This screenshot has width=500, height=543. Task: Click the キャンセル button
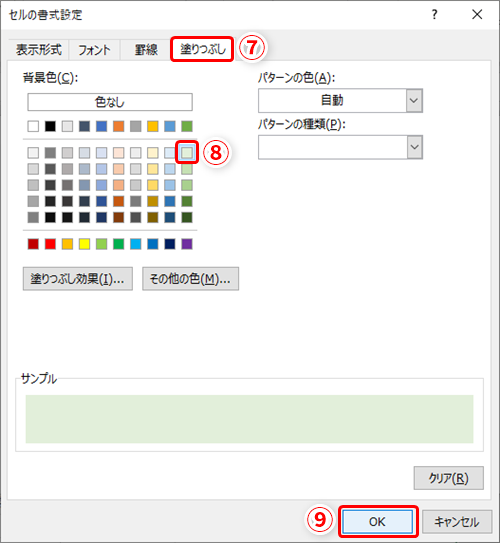457,522
